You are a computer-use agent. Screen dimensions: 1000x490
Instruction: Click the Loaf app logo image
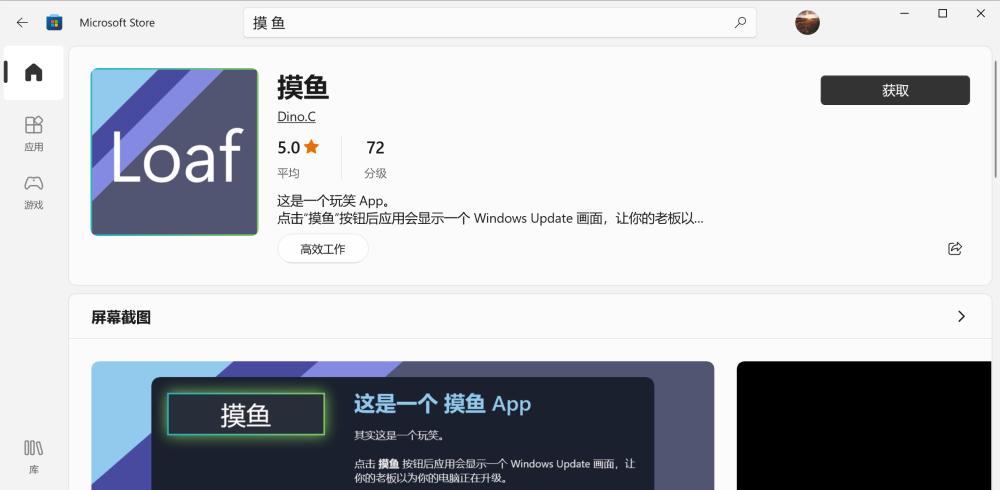(174, 152)
